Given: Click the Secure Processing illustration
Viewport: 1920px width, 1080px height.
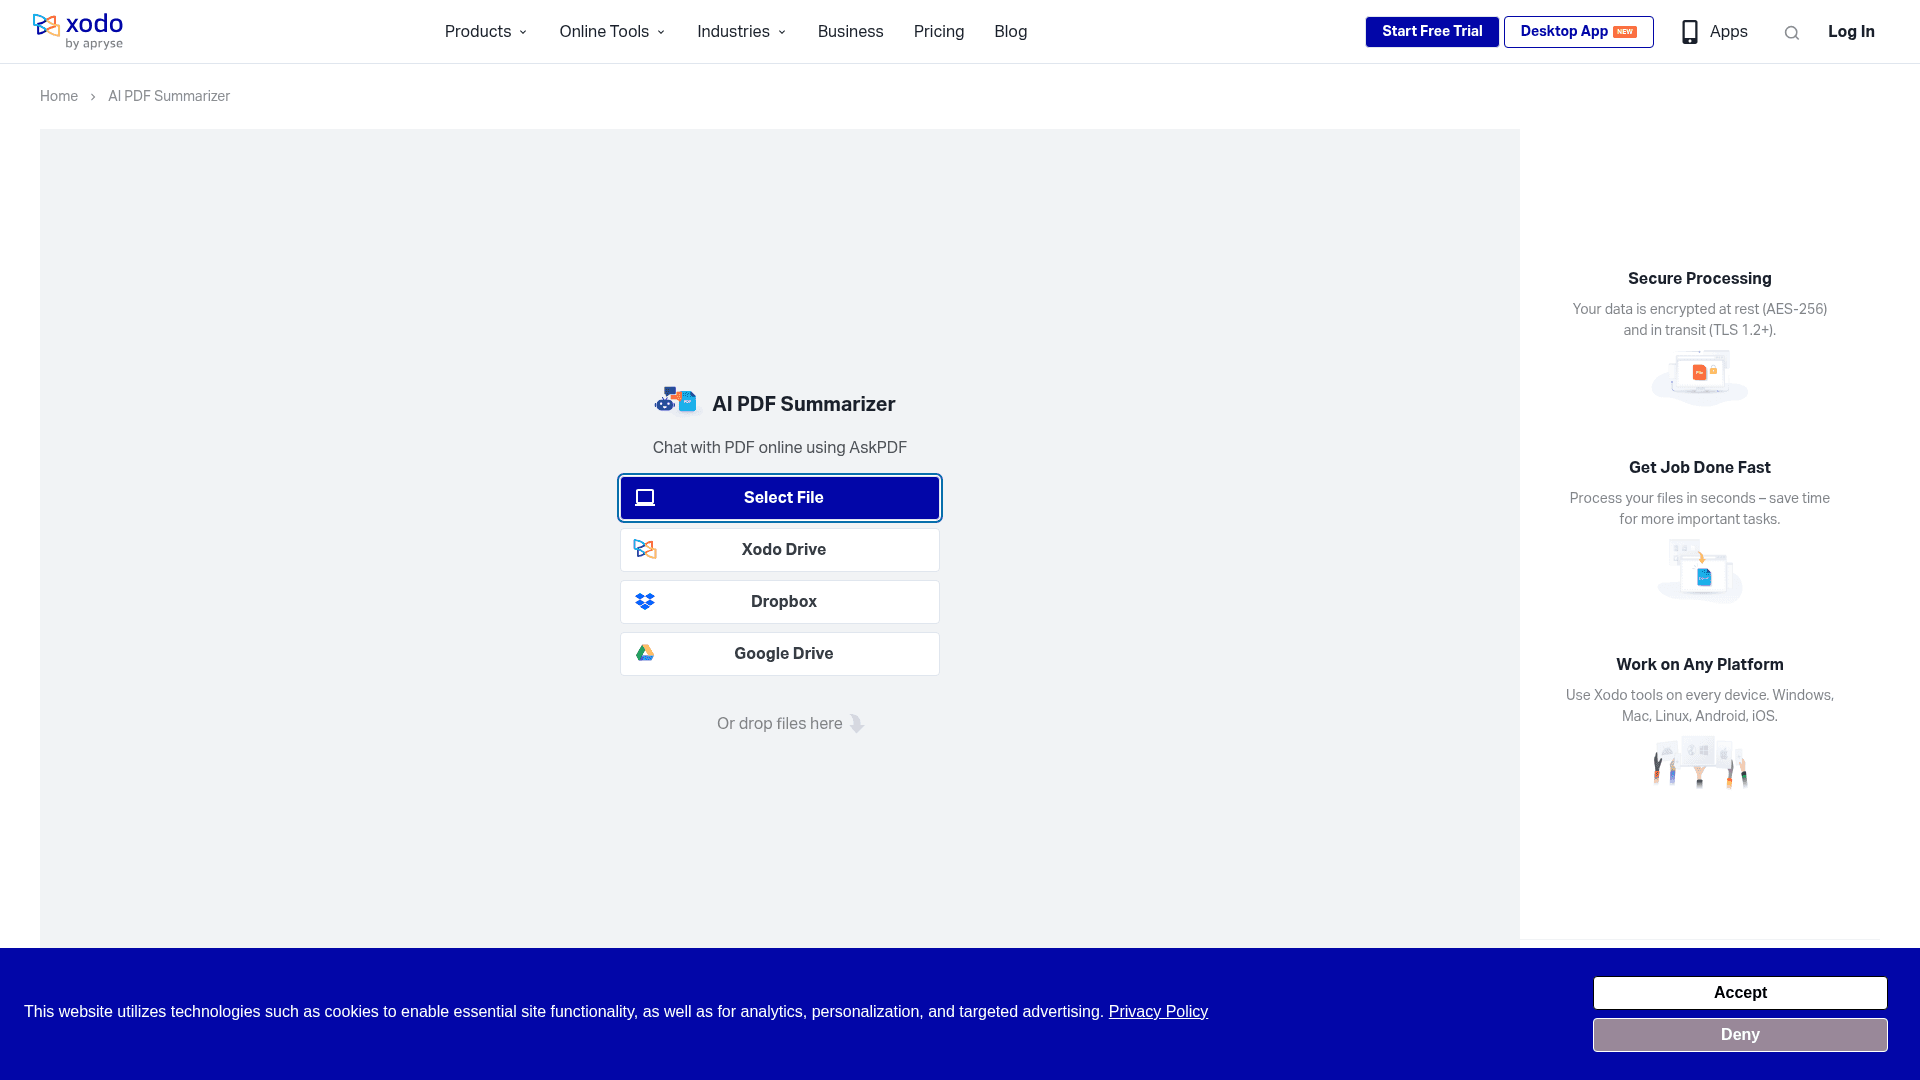Looking at the screenshot, I should click(x=1700, y=378).
